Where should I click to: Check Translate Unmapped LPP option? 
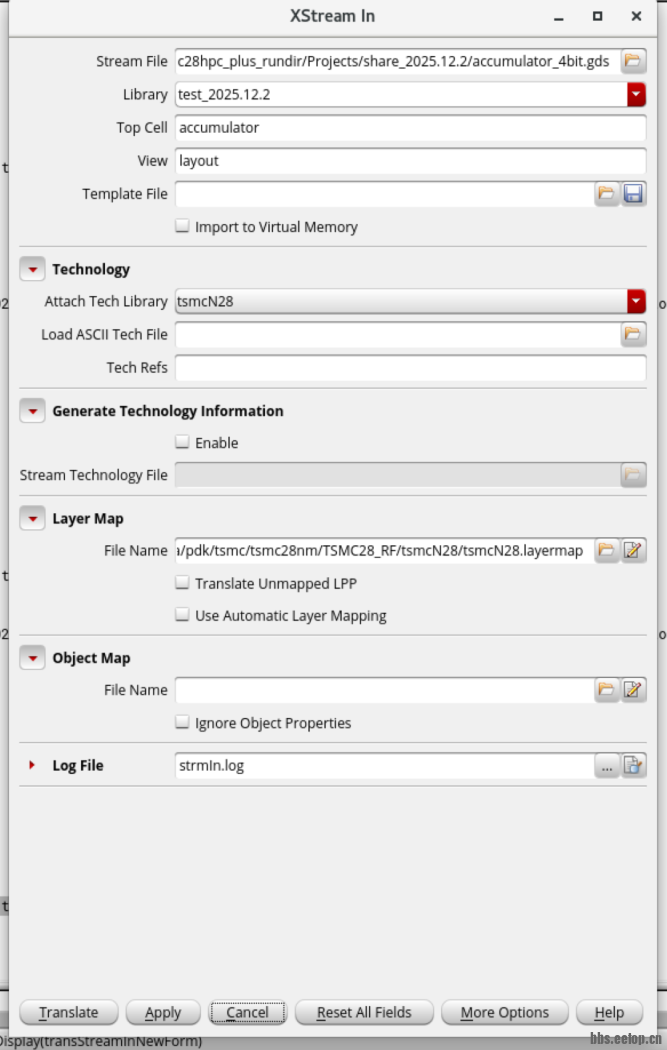(182, 583)
